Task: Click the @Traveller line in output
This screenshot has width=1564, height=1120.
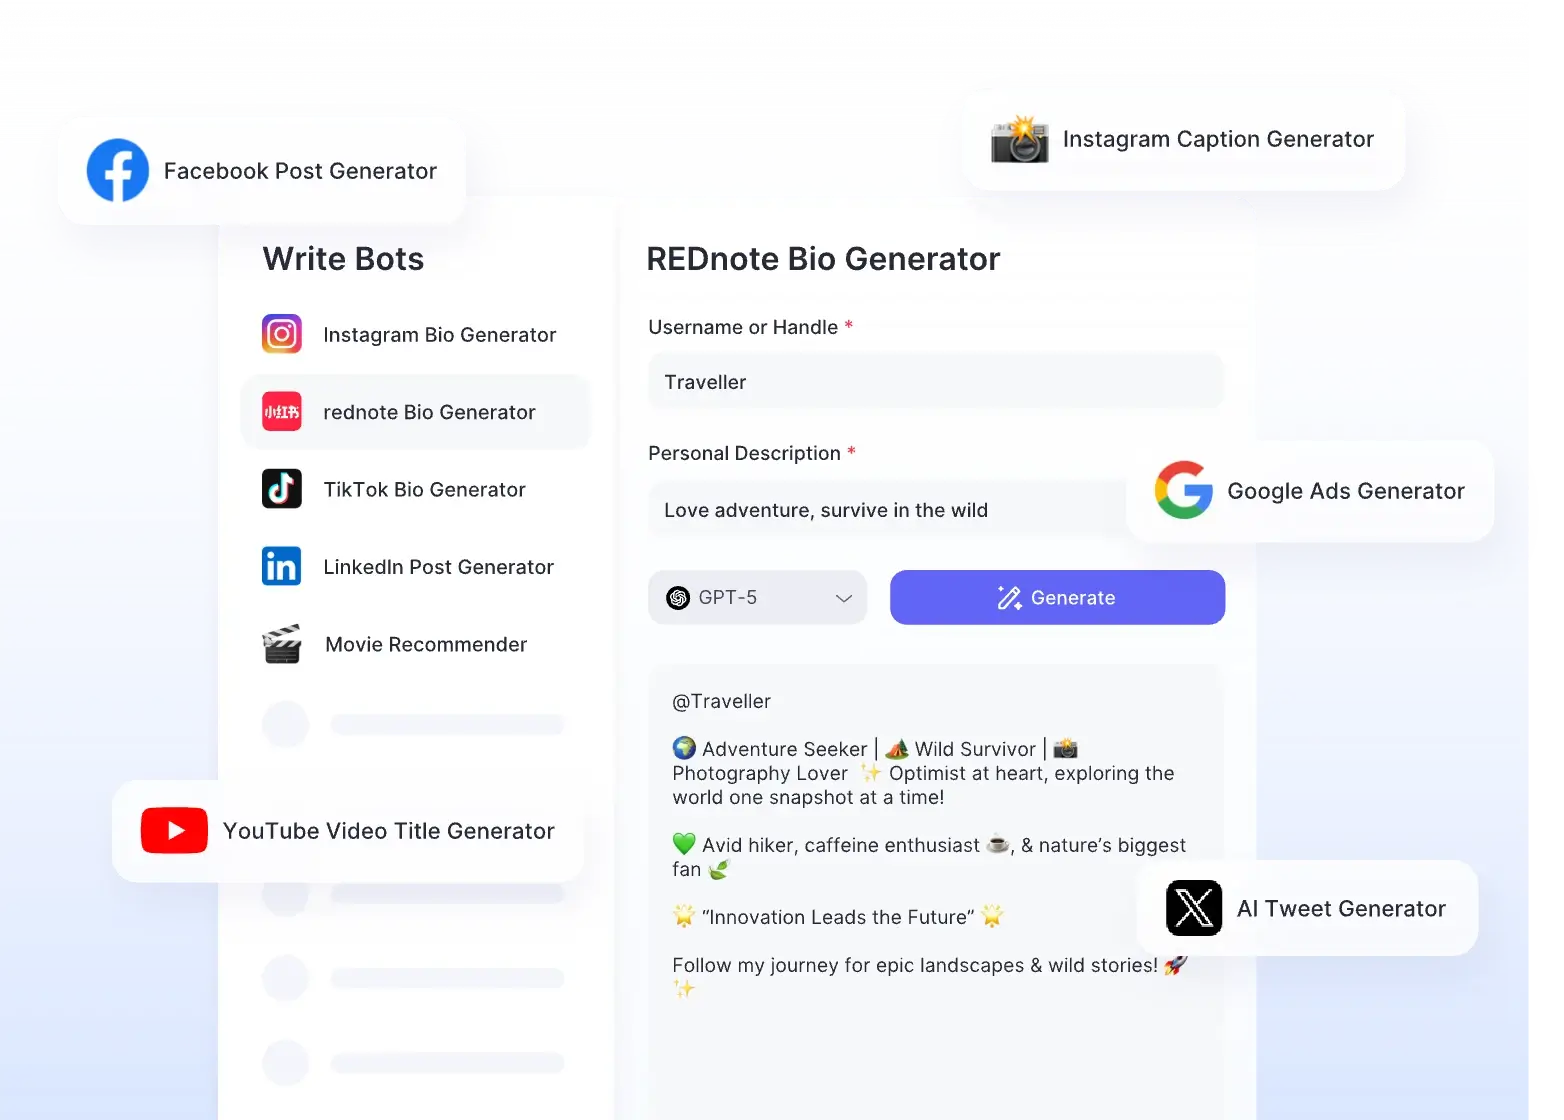Action: click(x=721, y=701)
